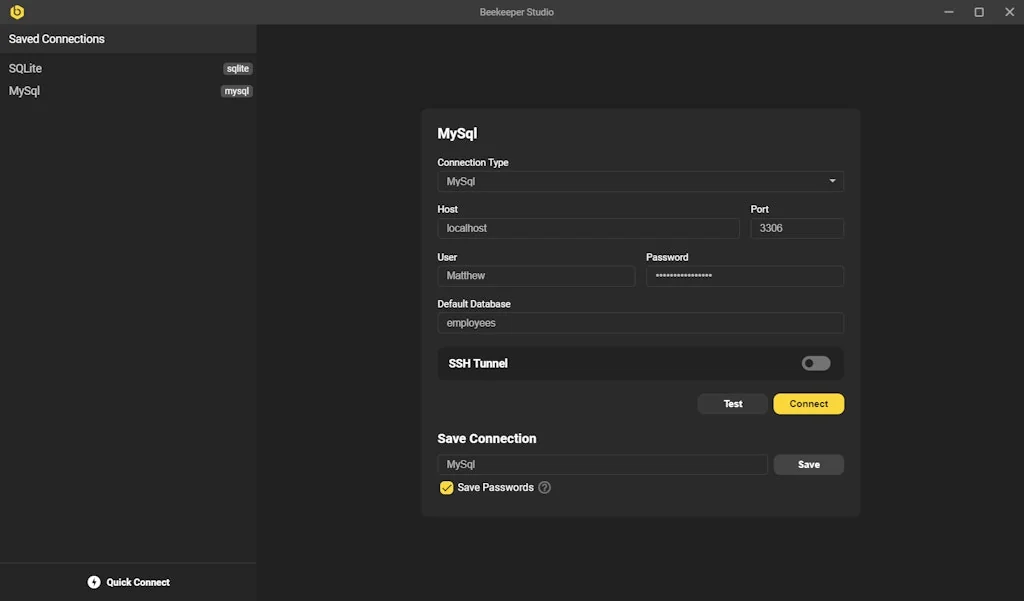Viewport: 1024px width, 601px height.
Task: Click the Password input field
Action: pyautogui.click(x=744, y=275)
